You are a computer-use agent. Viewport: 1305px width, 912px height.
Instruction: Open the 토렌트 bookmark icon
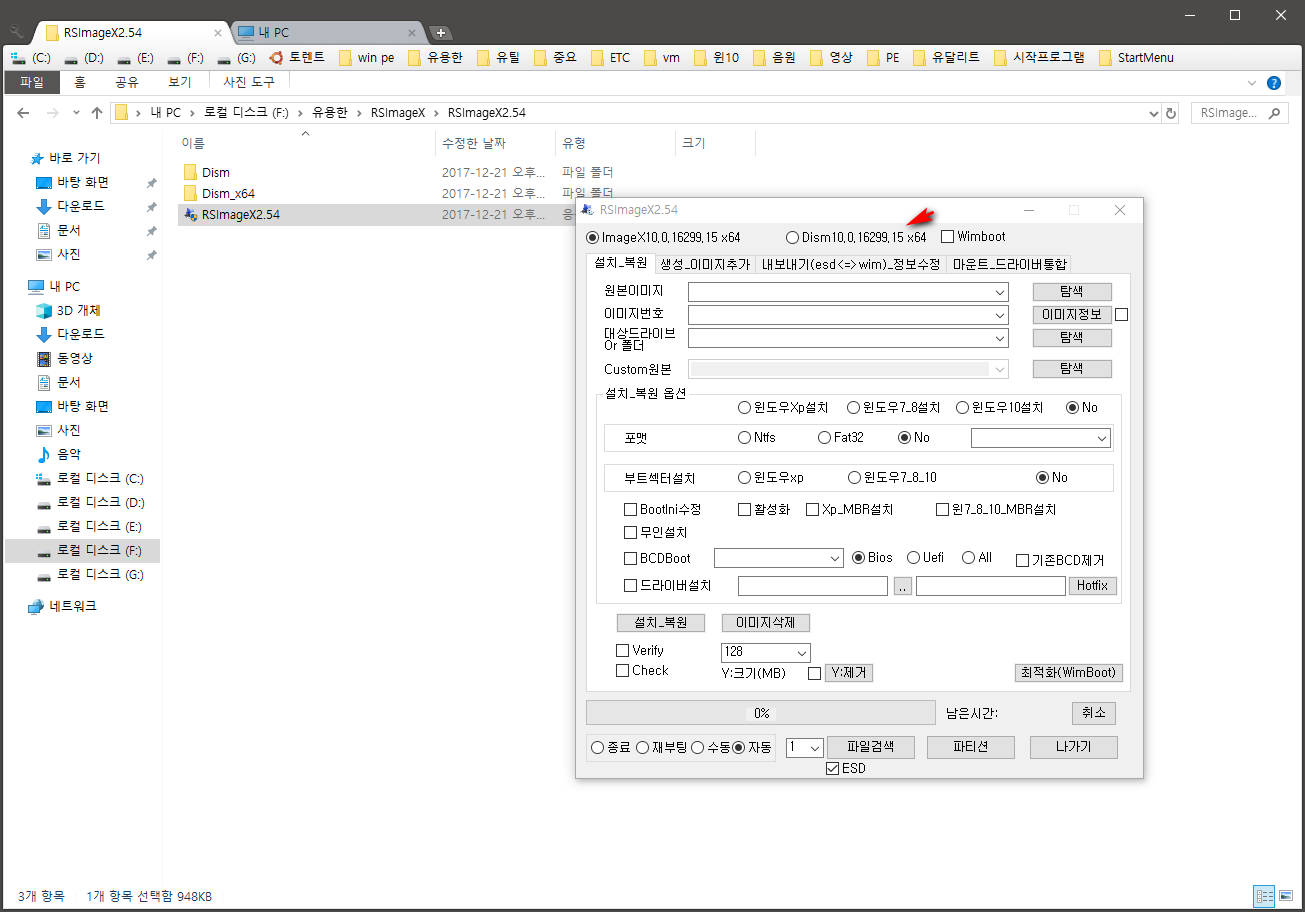pos(276,57)
